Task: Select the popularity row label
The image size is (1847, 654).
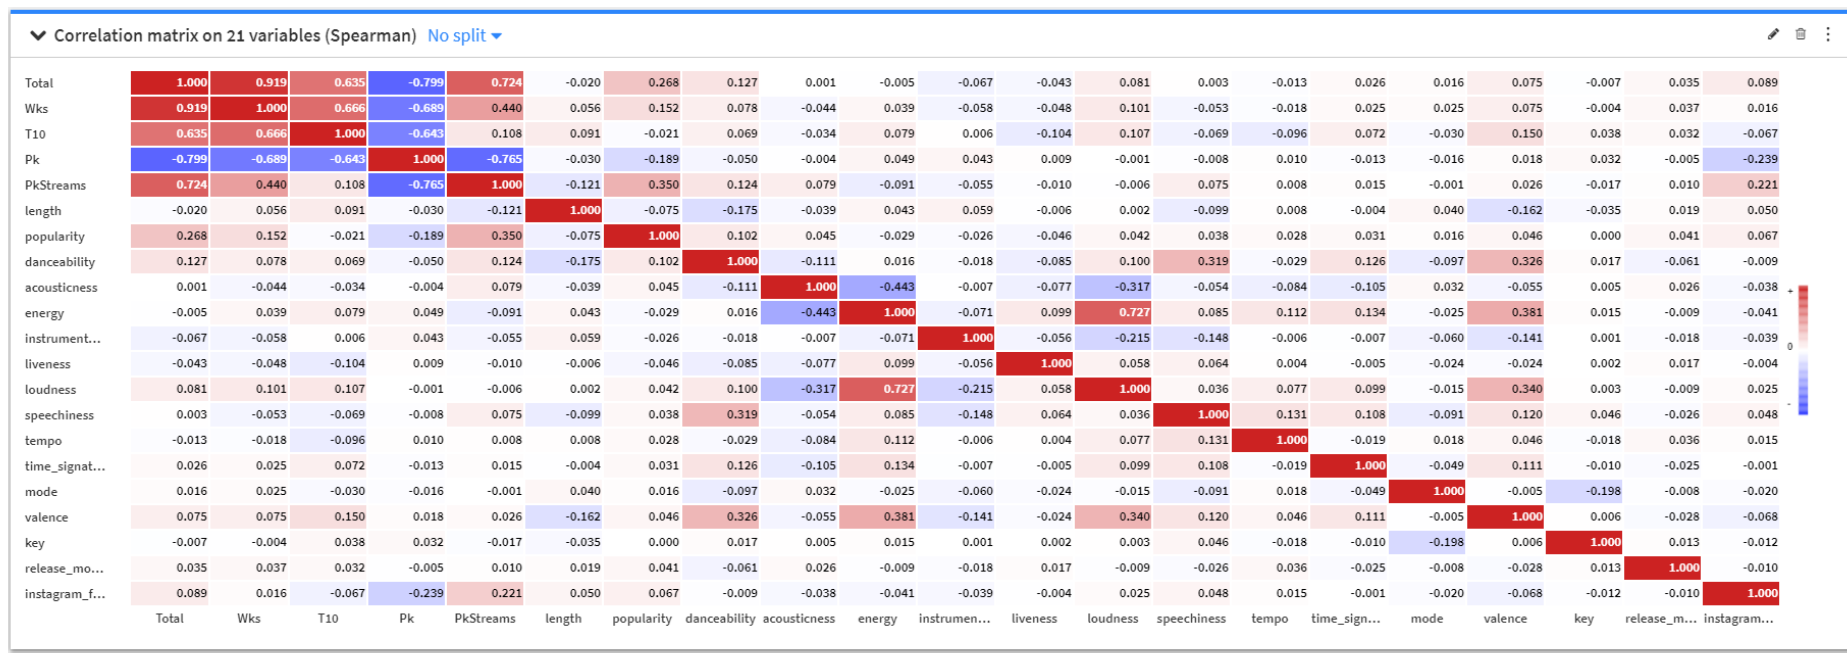Action: click(x=55, y=237)
